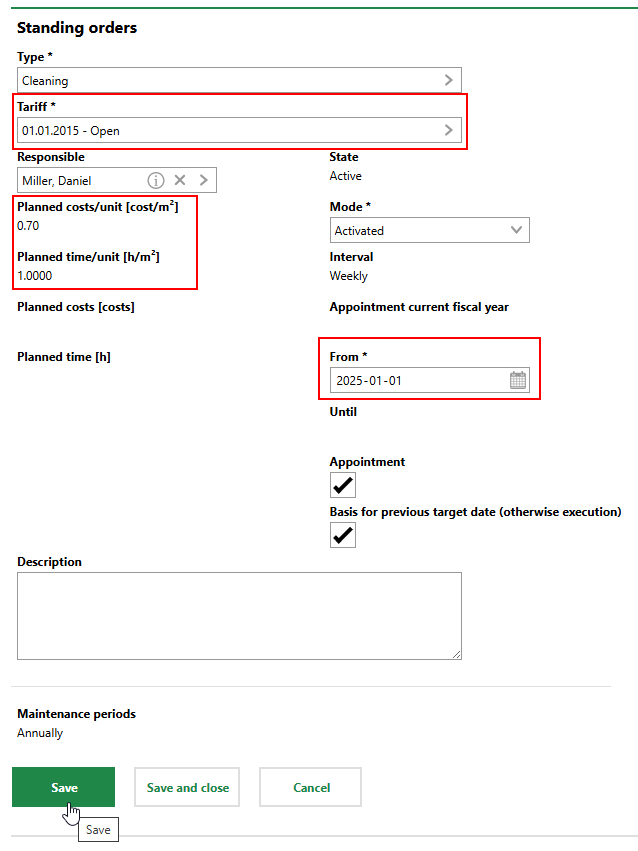
Task: Click Save and close
Action: (x=188, y=787)
